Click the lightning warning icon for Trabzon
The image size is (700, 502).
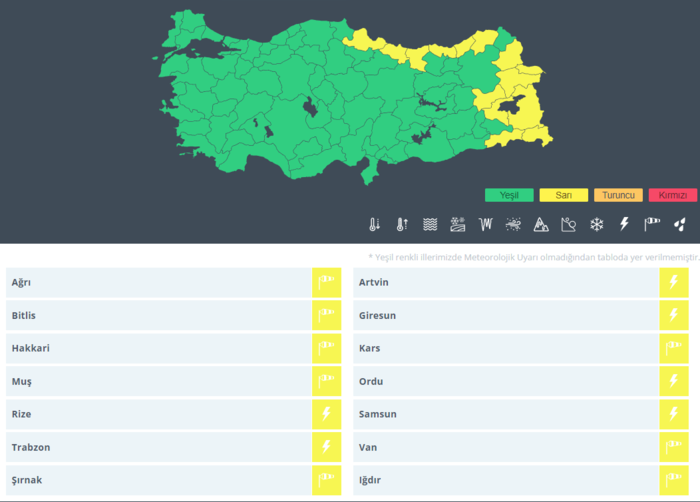[326, 447]
